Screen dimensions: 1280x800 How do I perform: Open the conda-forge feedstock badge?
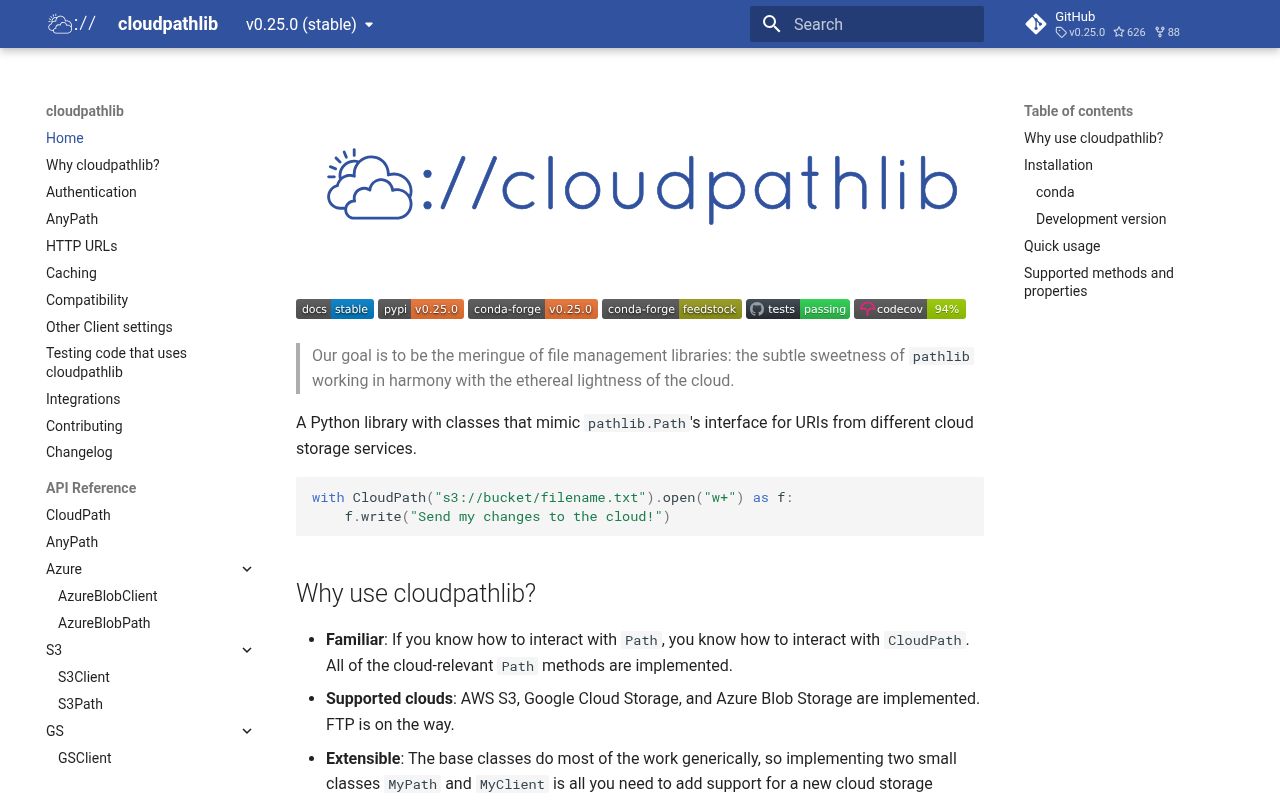[x=672, y=309]
